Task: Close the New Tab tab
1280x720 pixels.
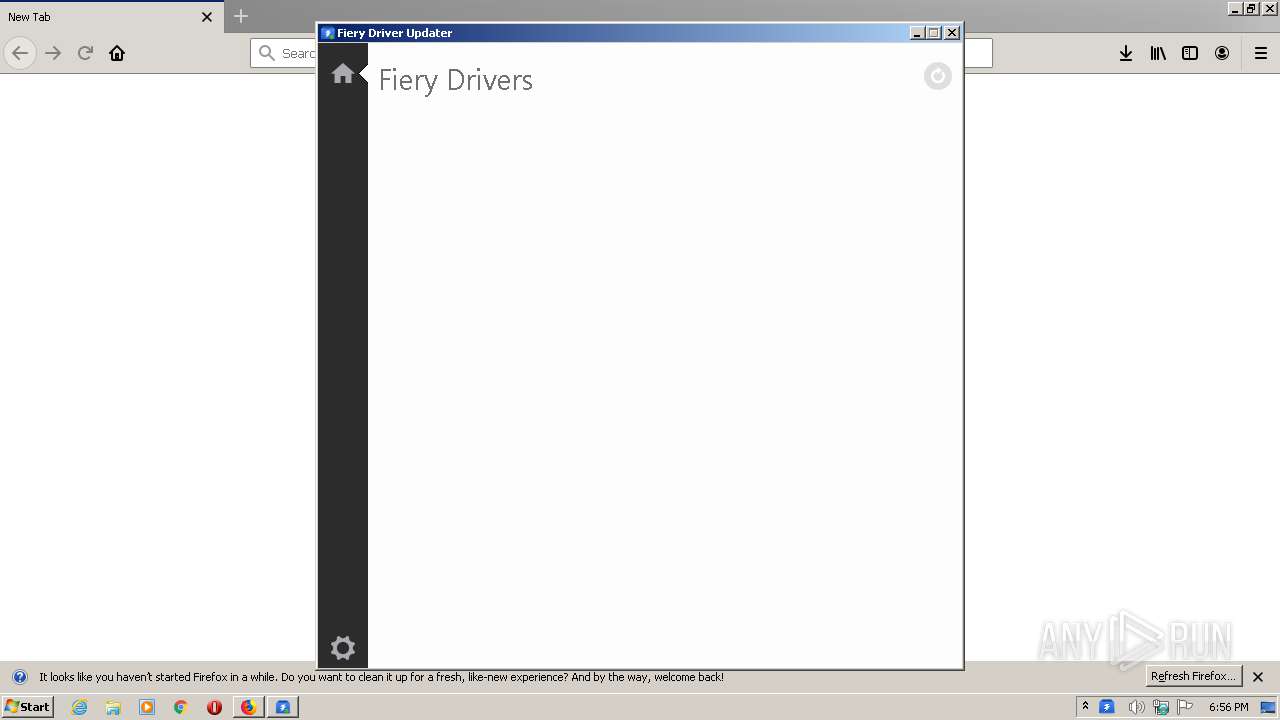Action: [x=207, y=17]
